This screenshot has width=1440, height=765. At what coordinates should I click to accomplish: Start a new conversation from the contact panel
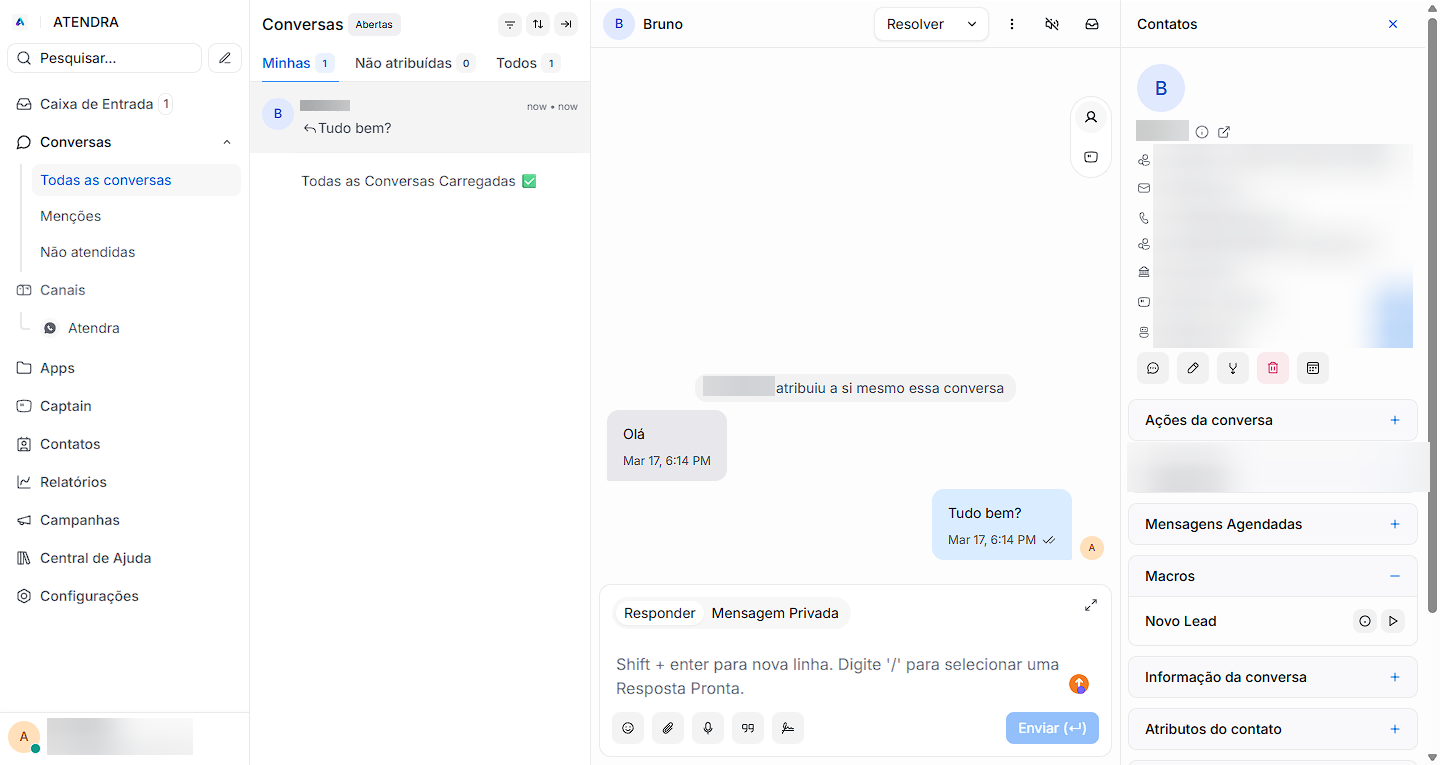[1153, 368]
